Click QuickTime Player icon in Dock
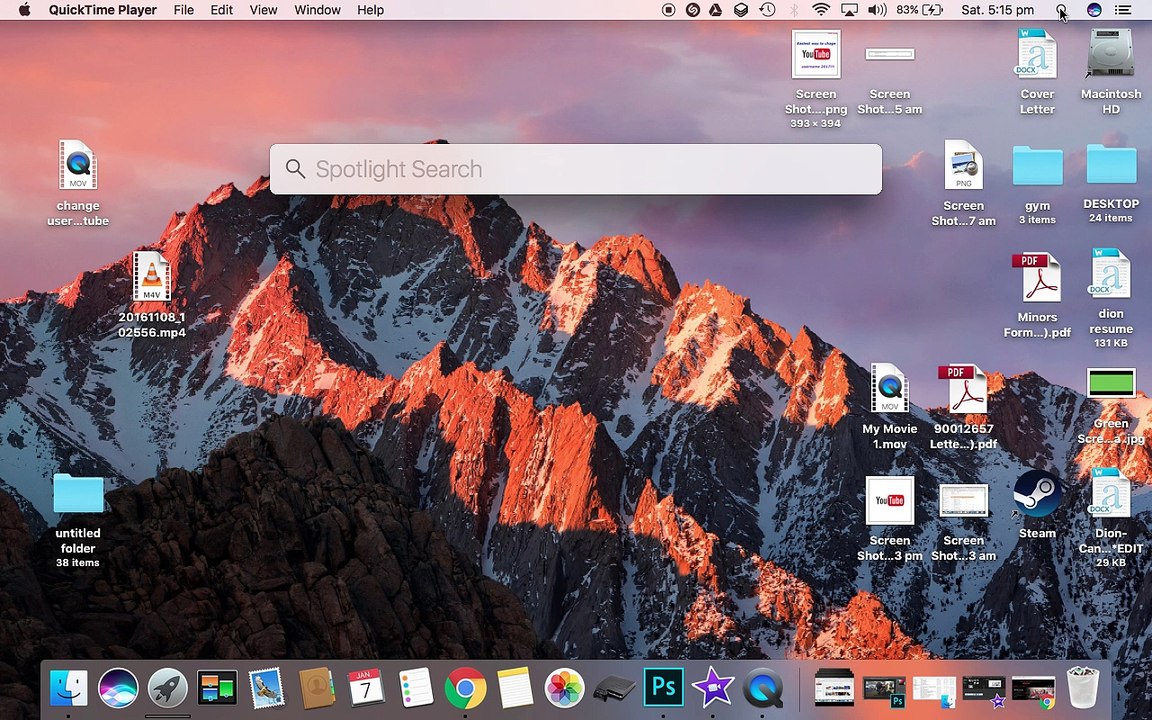1152x720 pixels. click(x=763, y=688)
